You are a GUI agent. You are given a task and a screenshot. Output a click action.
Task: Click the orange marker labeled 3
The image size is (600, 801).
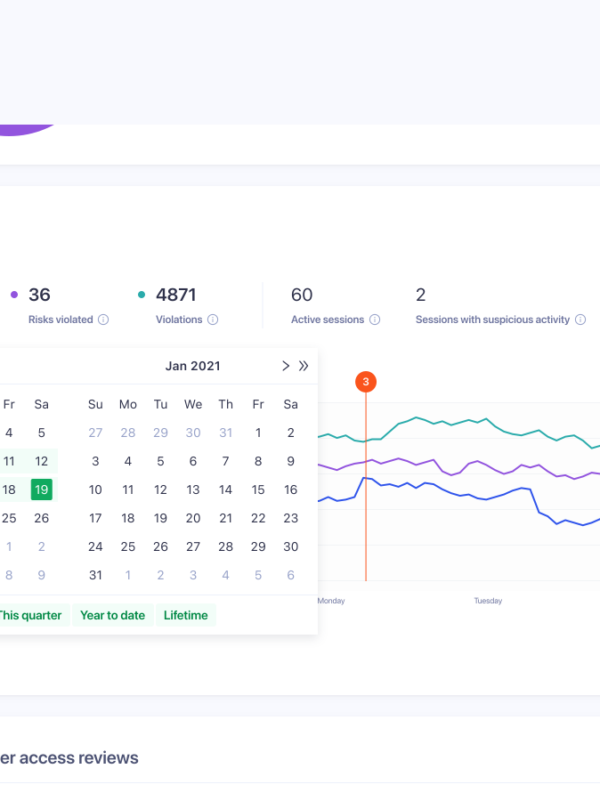[366, 381]
